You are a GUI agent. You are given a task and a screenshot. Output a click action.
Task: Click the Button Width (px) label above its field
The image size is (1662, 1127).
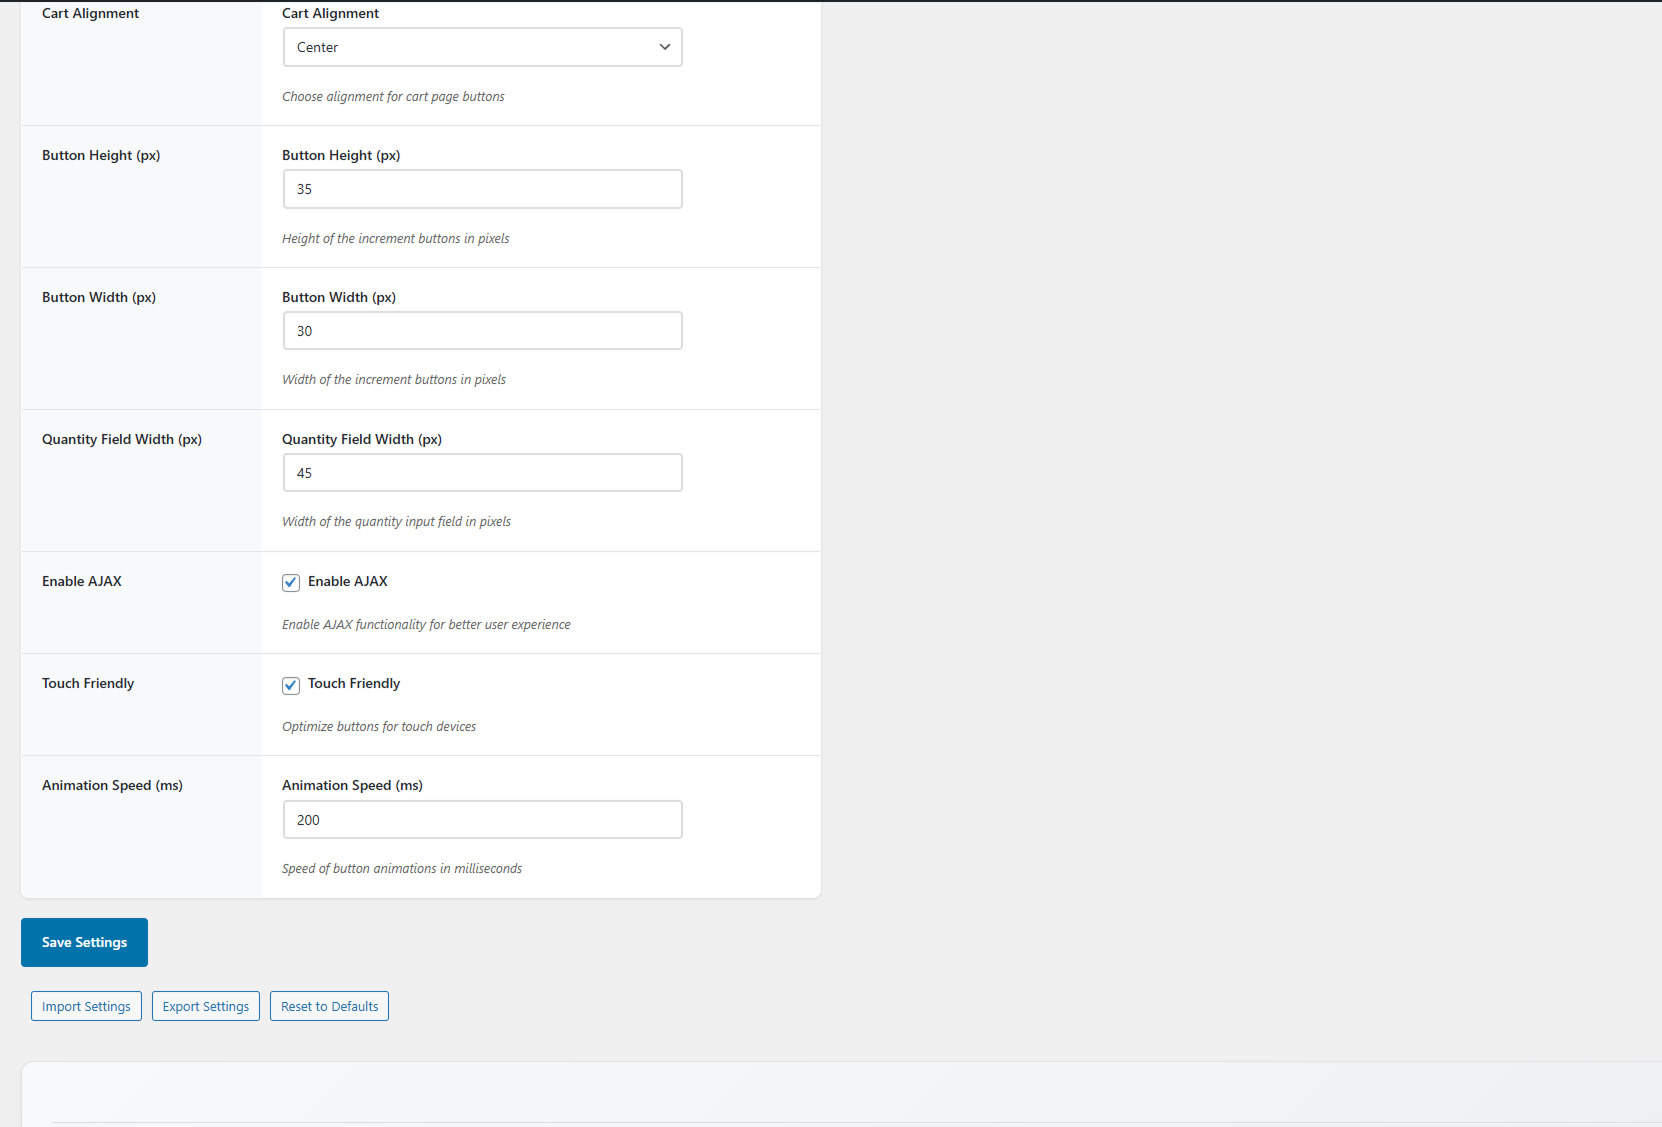(x=339, y=297)
